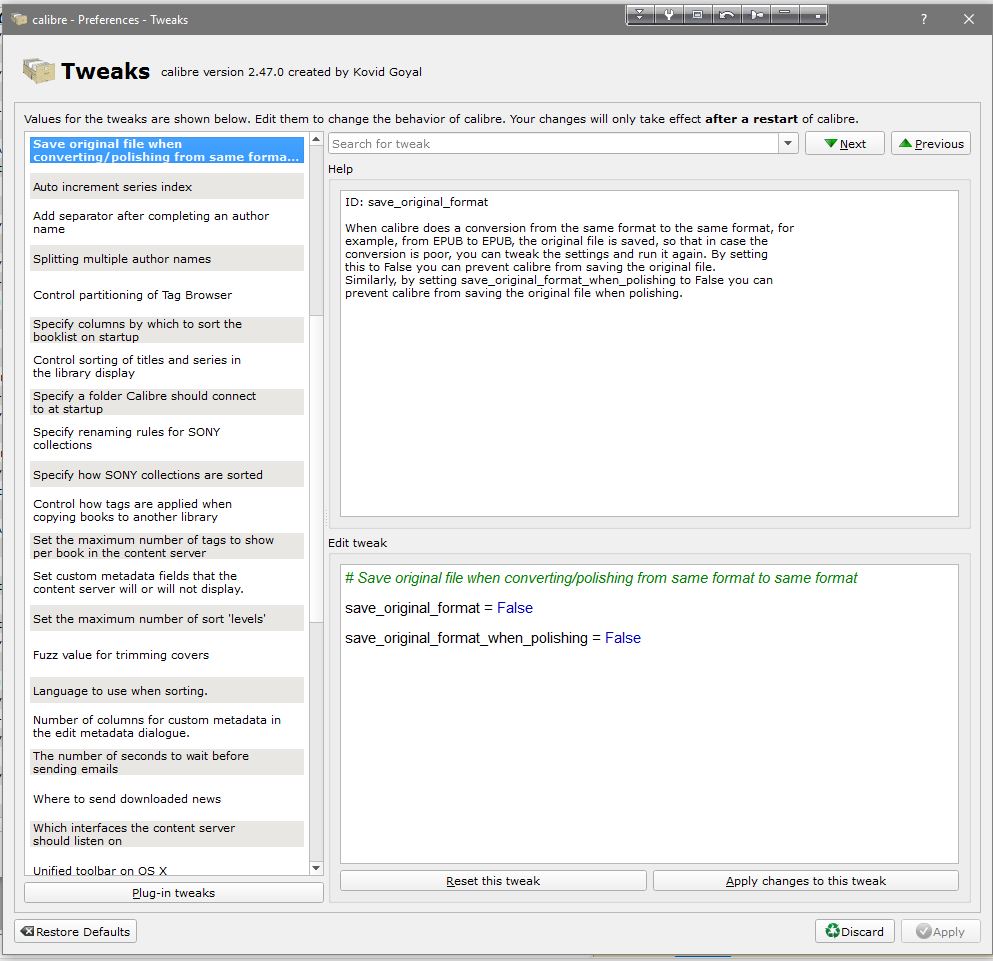Click the horizontal bar icon in title bar

click(x=785, y=14)
